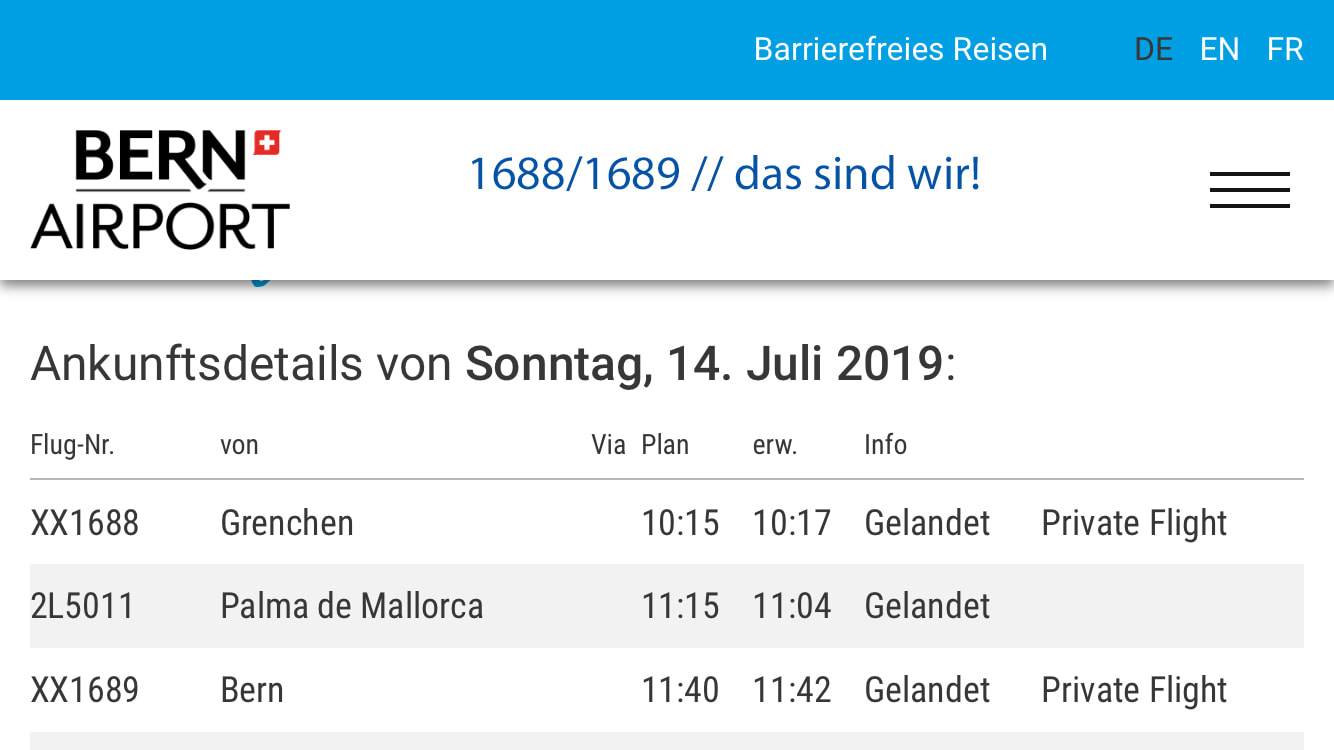Click the Private Flight label for XX1688

pyautogui.click(x=1134, y=523)
